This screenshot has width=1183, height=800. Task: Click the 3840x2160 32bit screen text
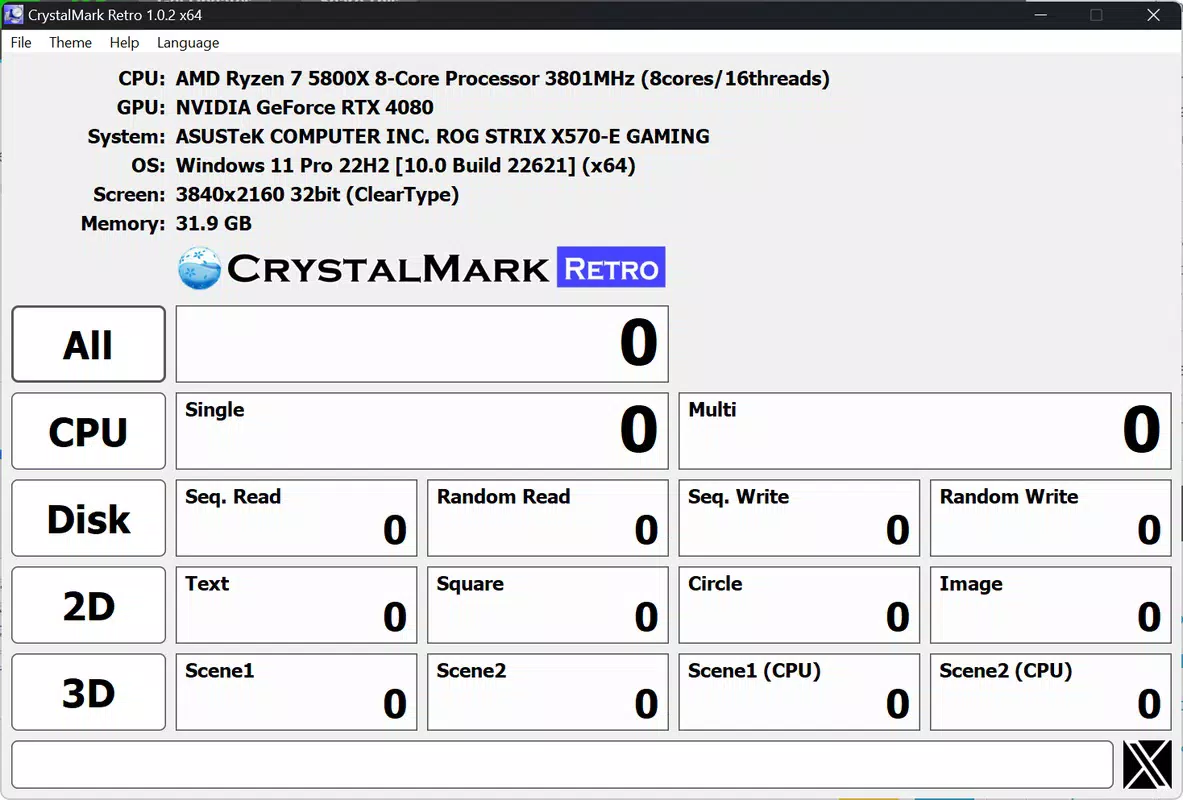coord(317,195)
